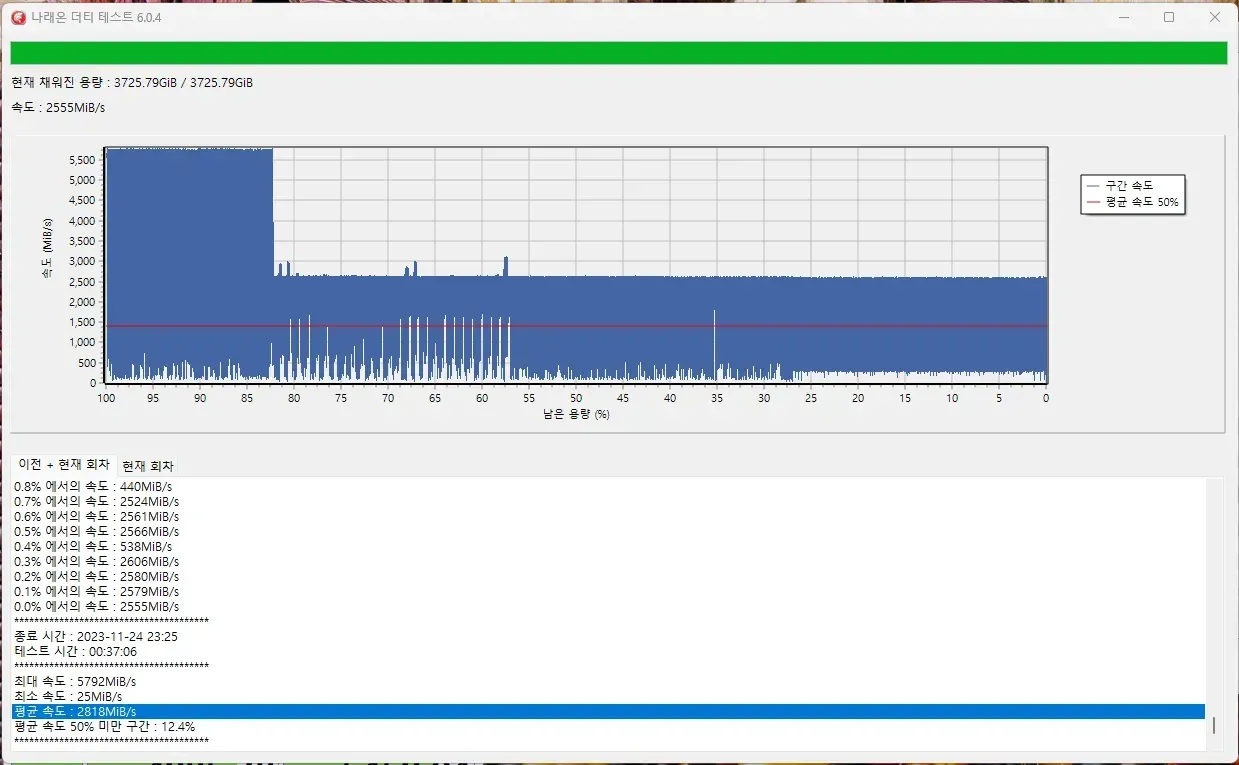Click the 현재 채워진 용량 label
1239x765 pixels.
[132, 83]
